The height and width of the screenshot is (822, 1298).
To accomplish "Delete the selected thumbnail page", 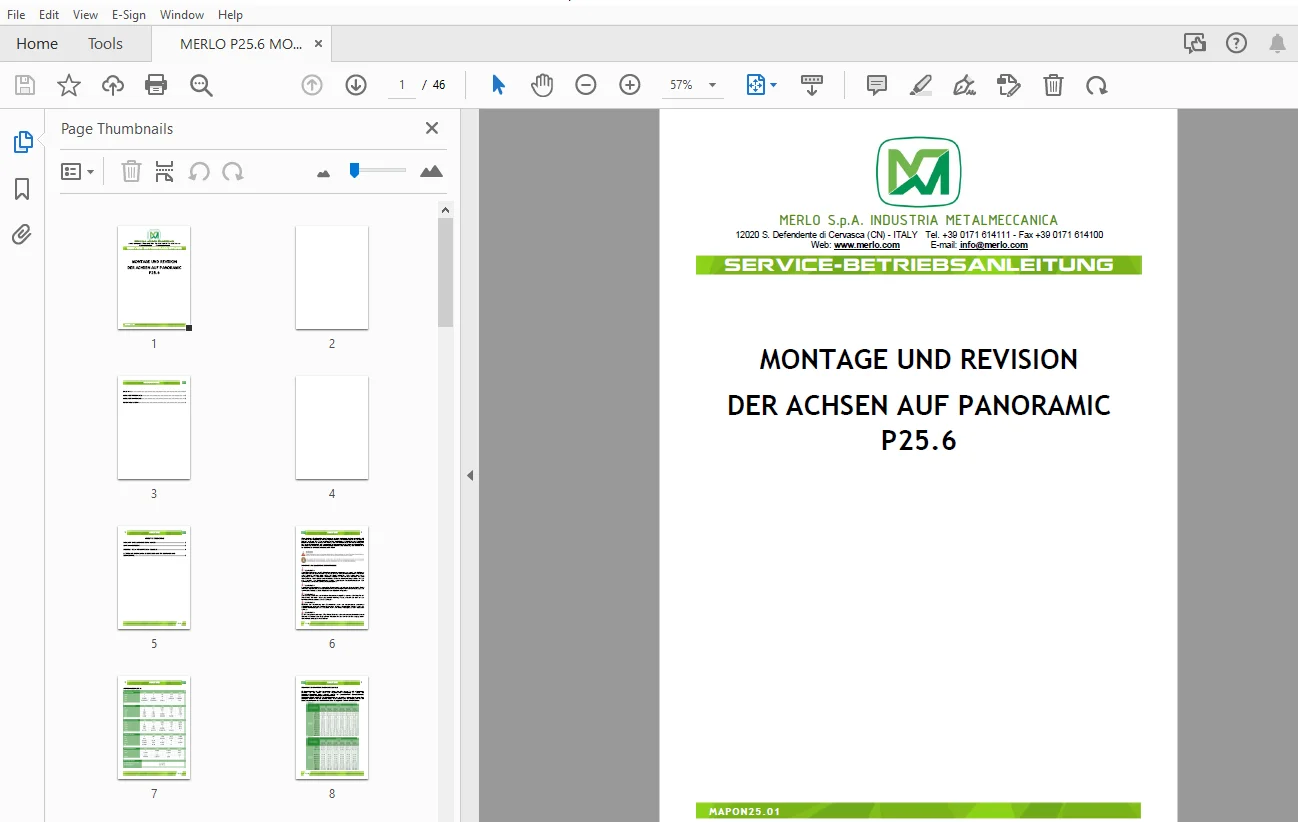I will (x=131, y=172).
